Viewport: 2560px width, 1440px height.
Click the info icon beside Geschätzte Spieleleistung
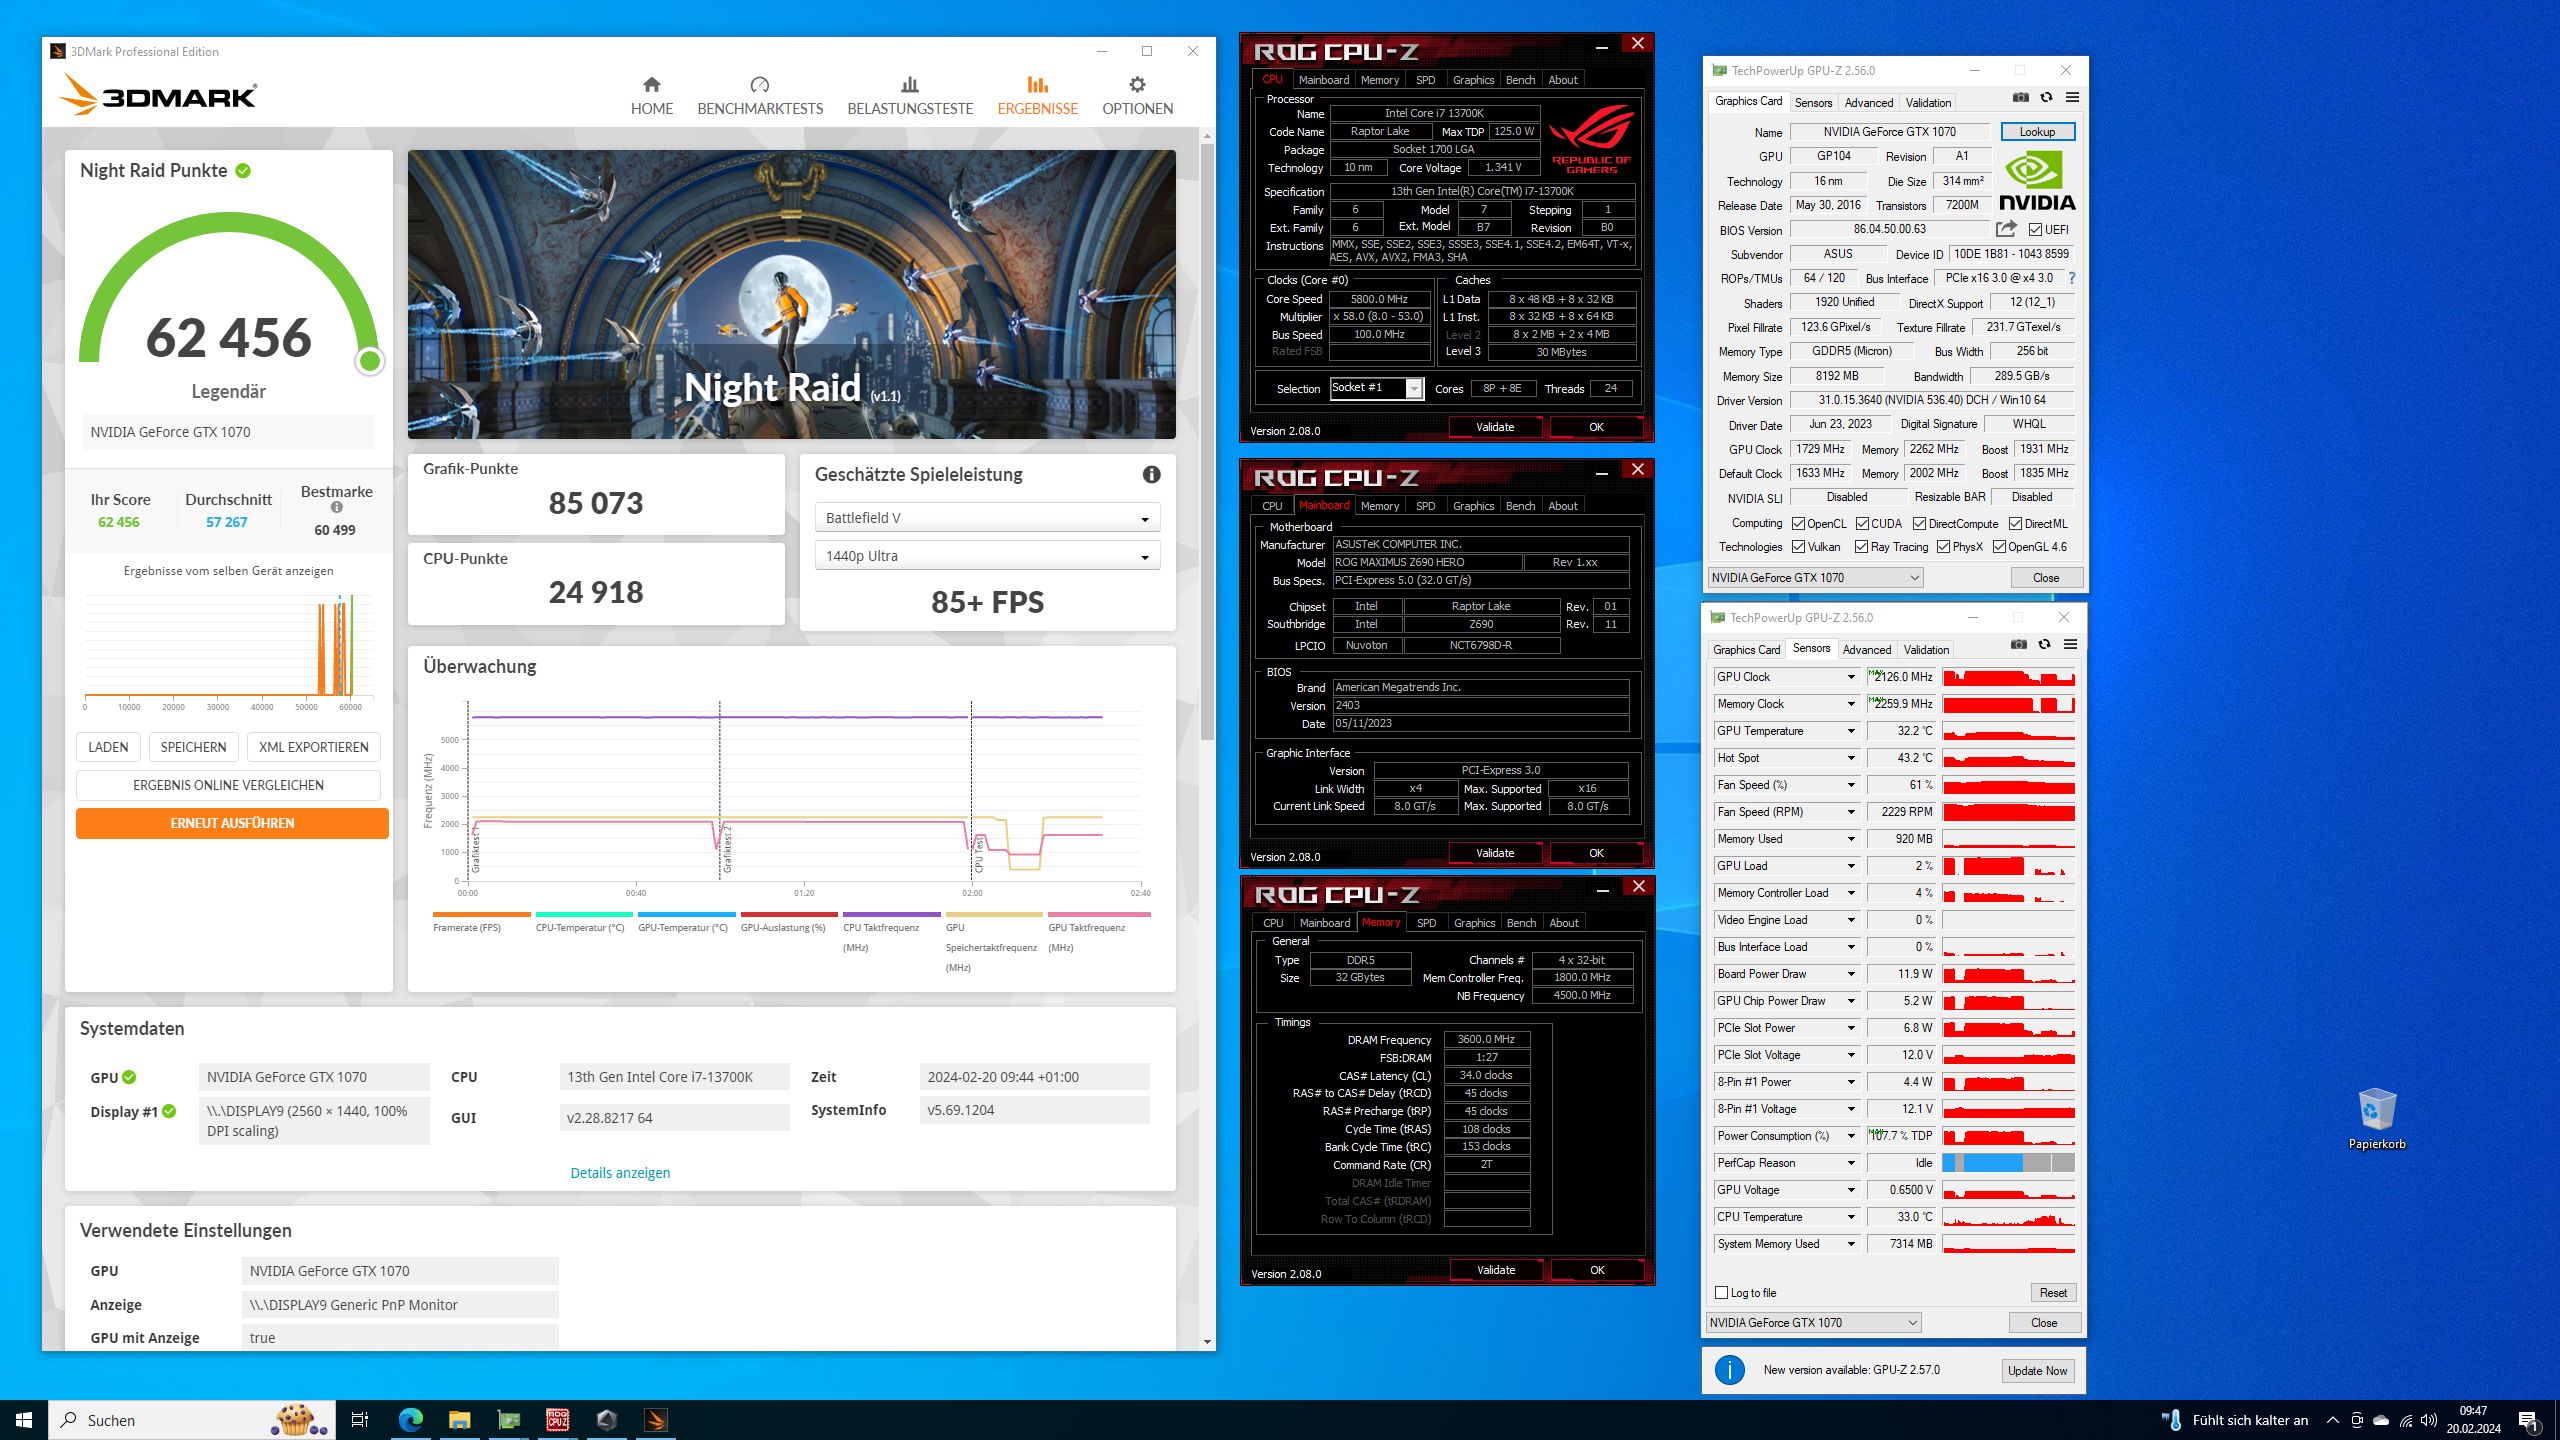tap(1151, 475)
